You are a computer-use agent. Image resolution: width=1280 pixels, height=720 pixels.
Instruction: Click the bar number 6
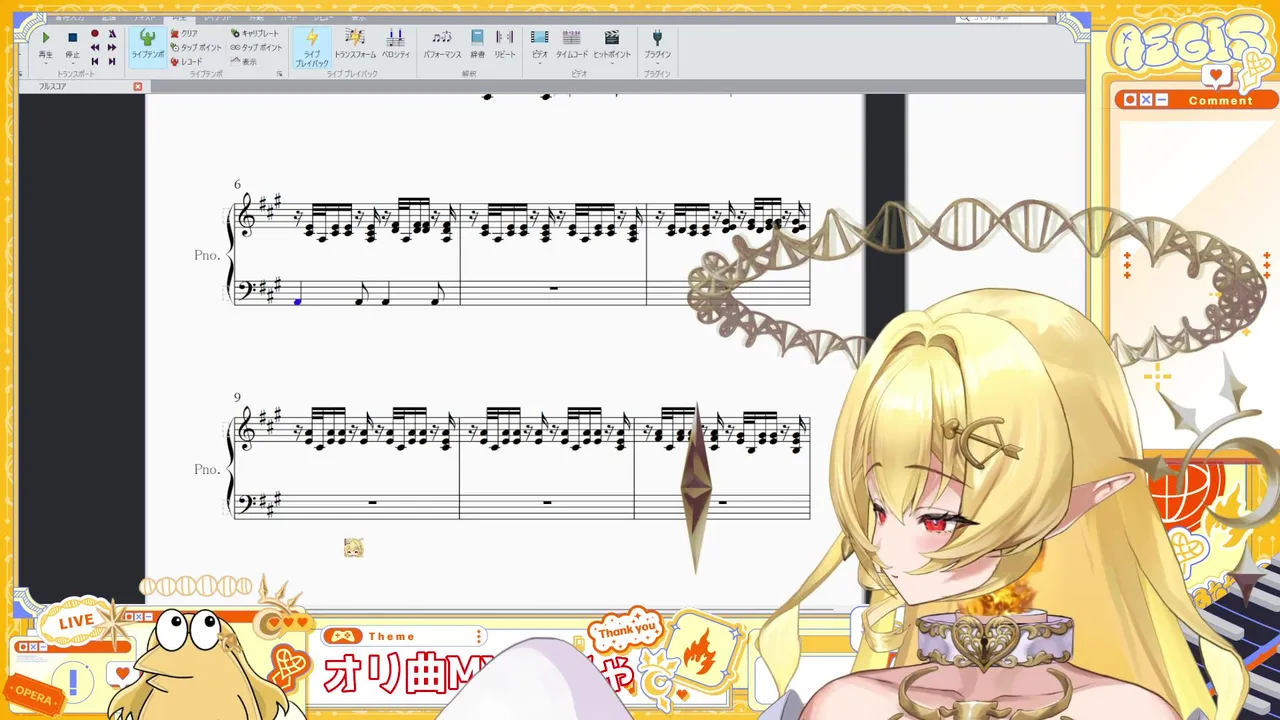pos(238,185)
